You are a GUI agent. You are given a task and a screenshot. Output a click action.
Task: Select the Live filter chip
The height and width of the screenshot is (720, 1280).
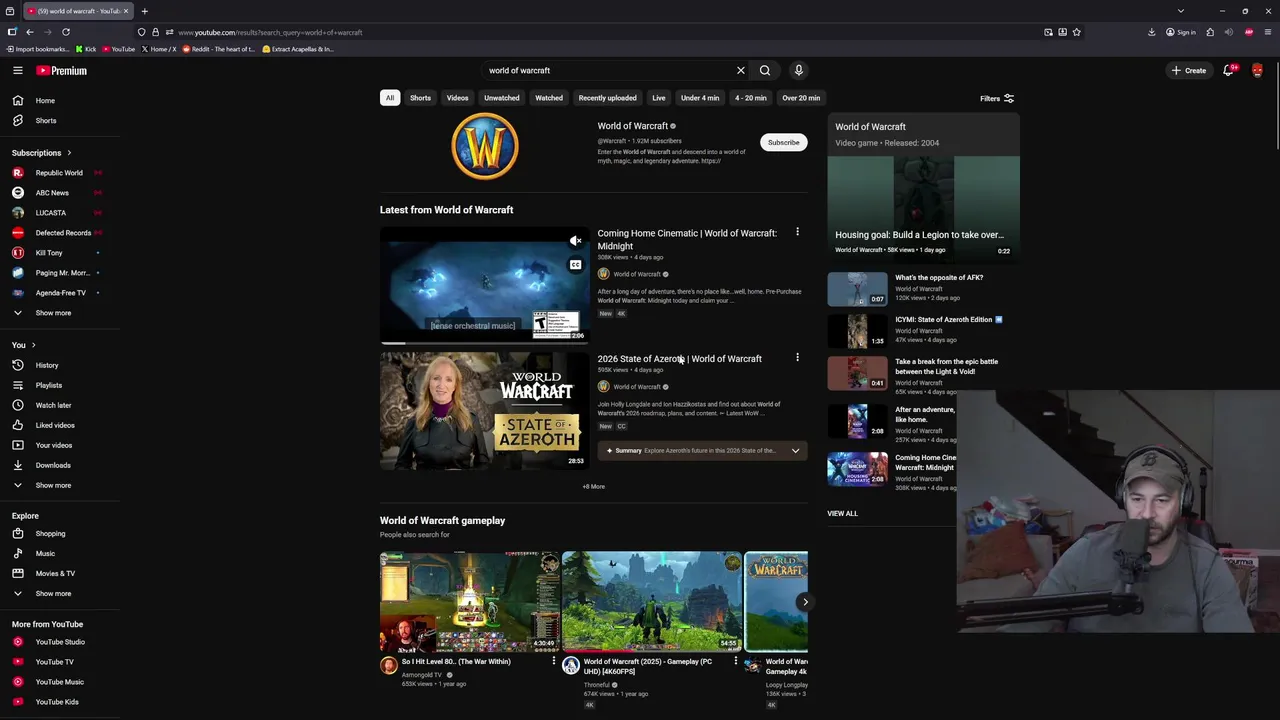click(659, 98)
